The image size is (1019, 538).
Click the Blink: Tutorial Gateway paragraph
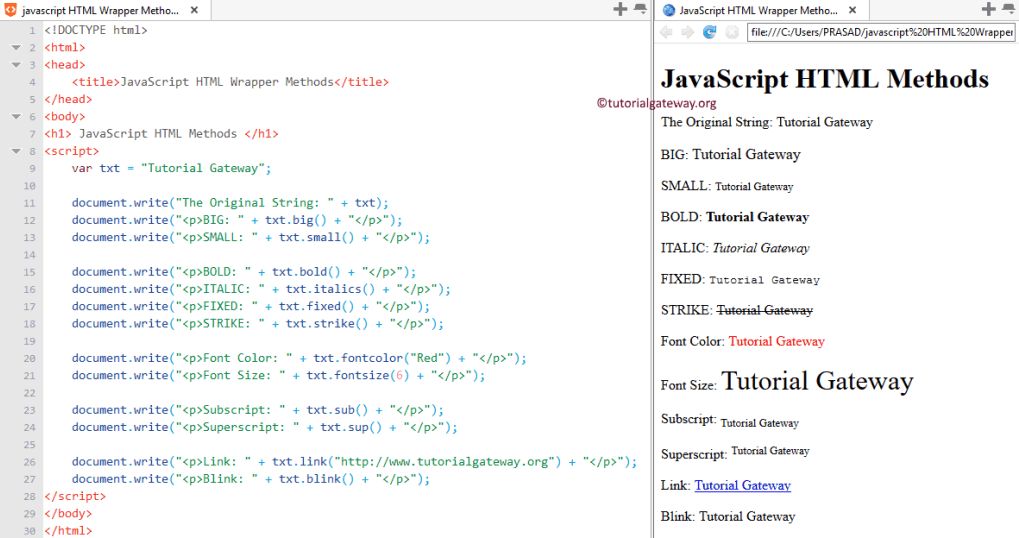coord(728,517)
